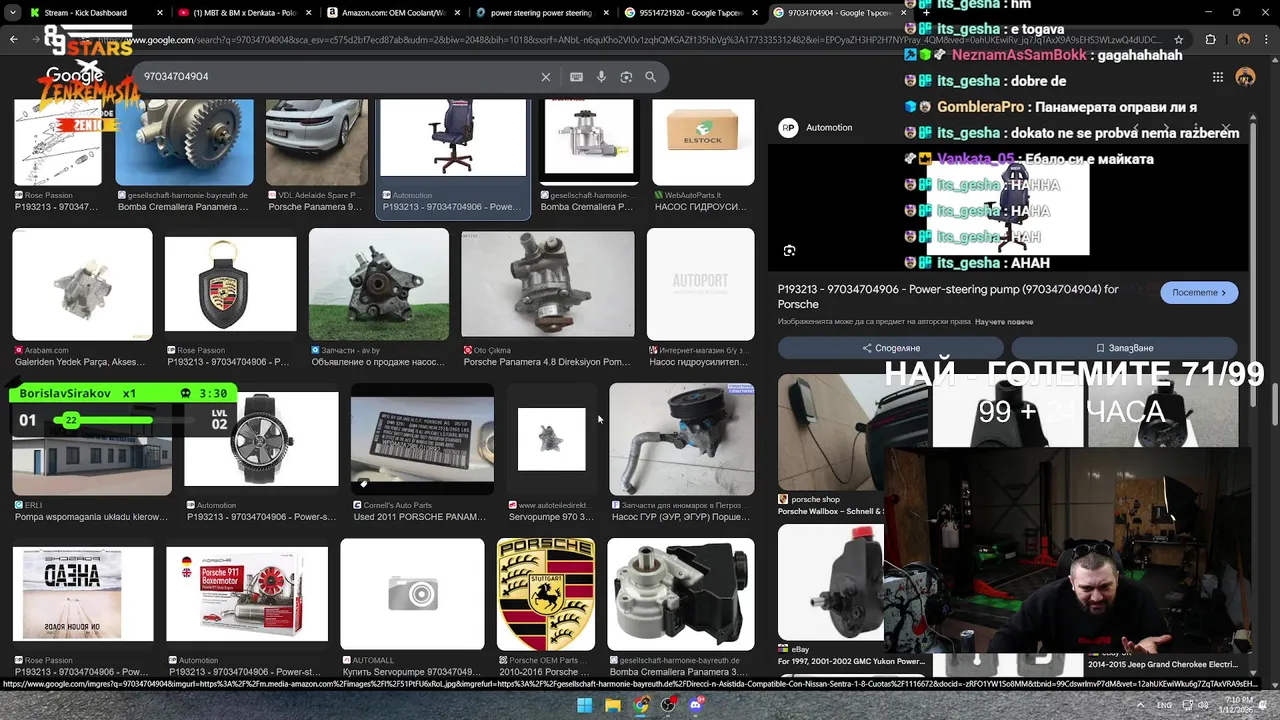Click the ENG language indicator
Viewport: 1280px width, 720px height.
coord(1164,705)
